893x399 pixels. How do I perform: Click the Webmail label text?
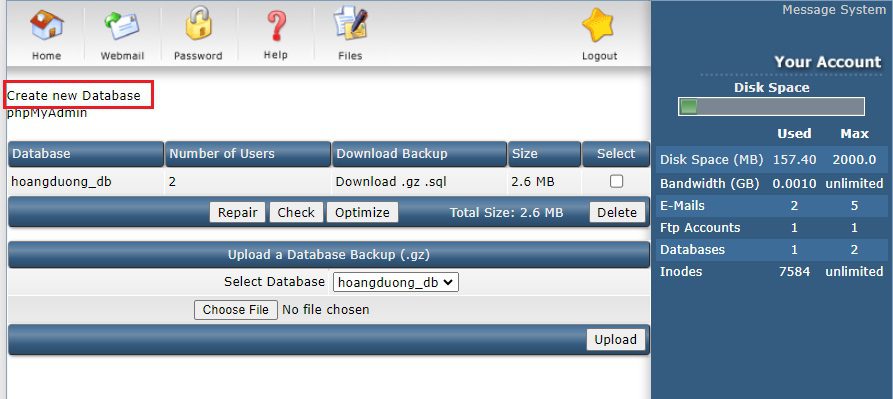(x=122, y=56)
